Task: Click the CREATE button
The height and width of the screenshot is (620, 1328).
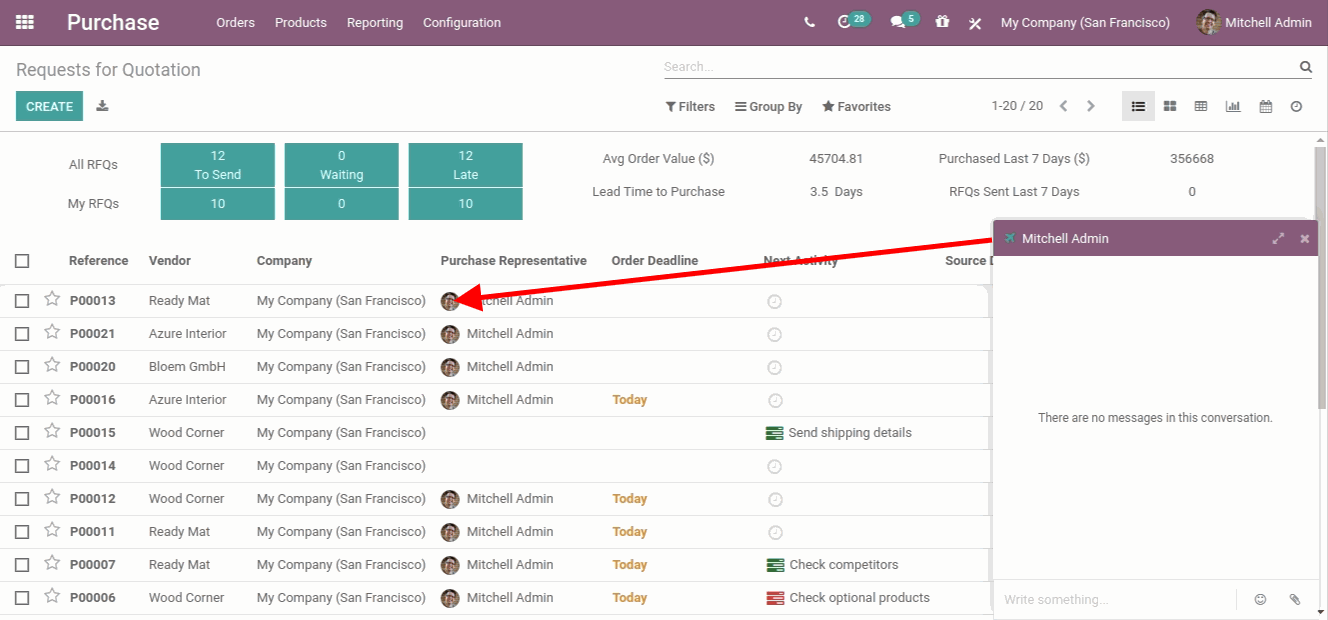Action: click(49, 106)
